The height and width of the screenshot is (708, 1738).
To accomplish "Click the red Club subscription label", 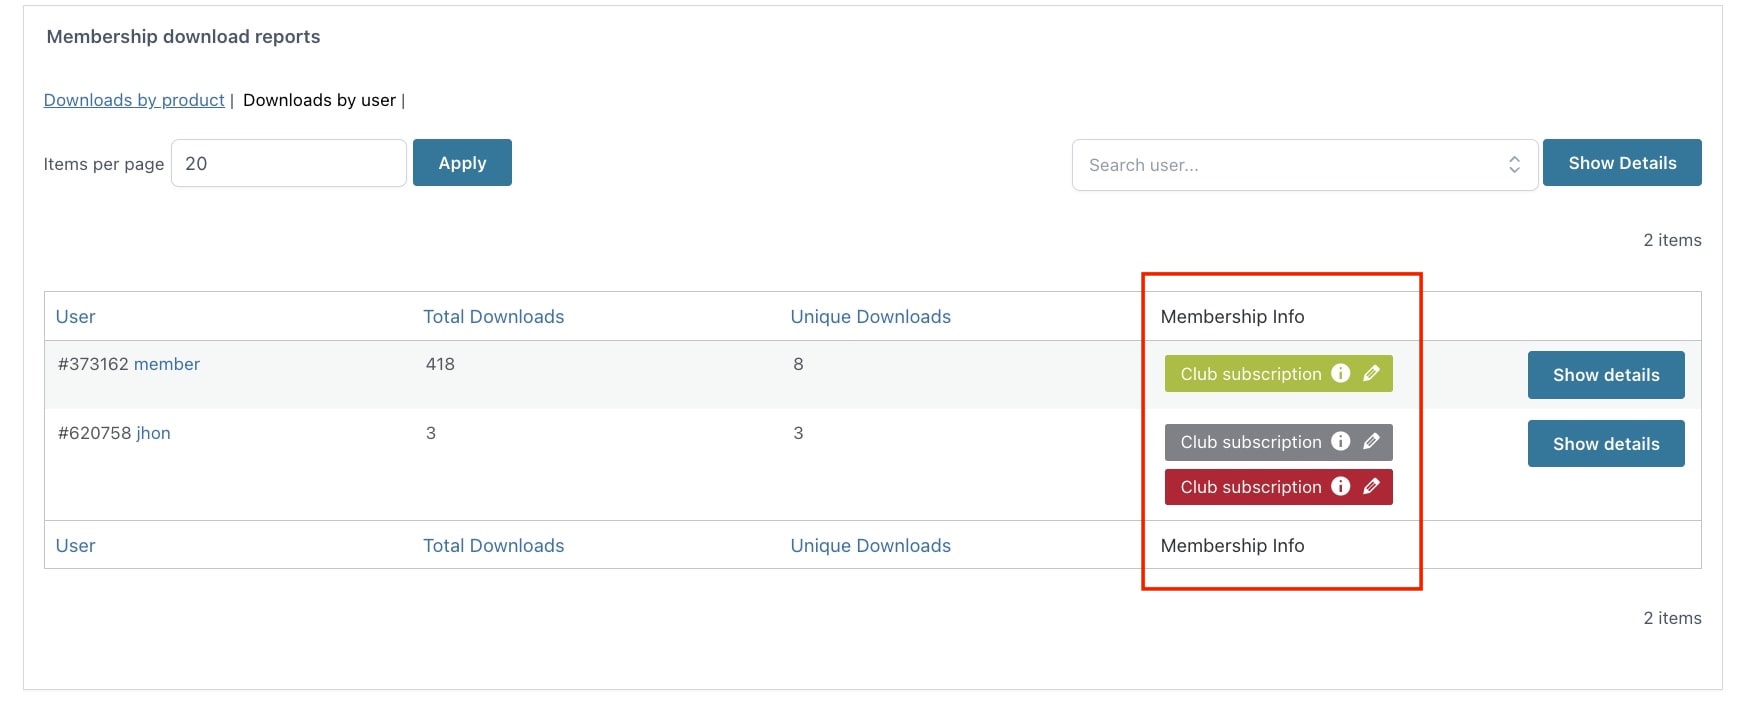I will click(x=1251, y=487).
